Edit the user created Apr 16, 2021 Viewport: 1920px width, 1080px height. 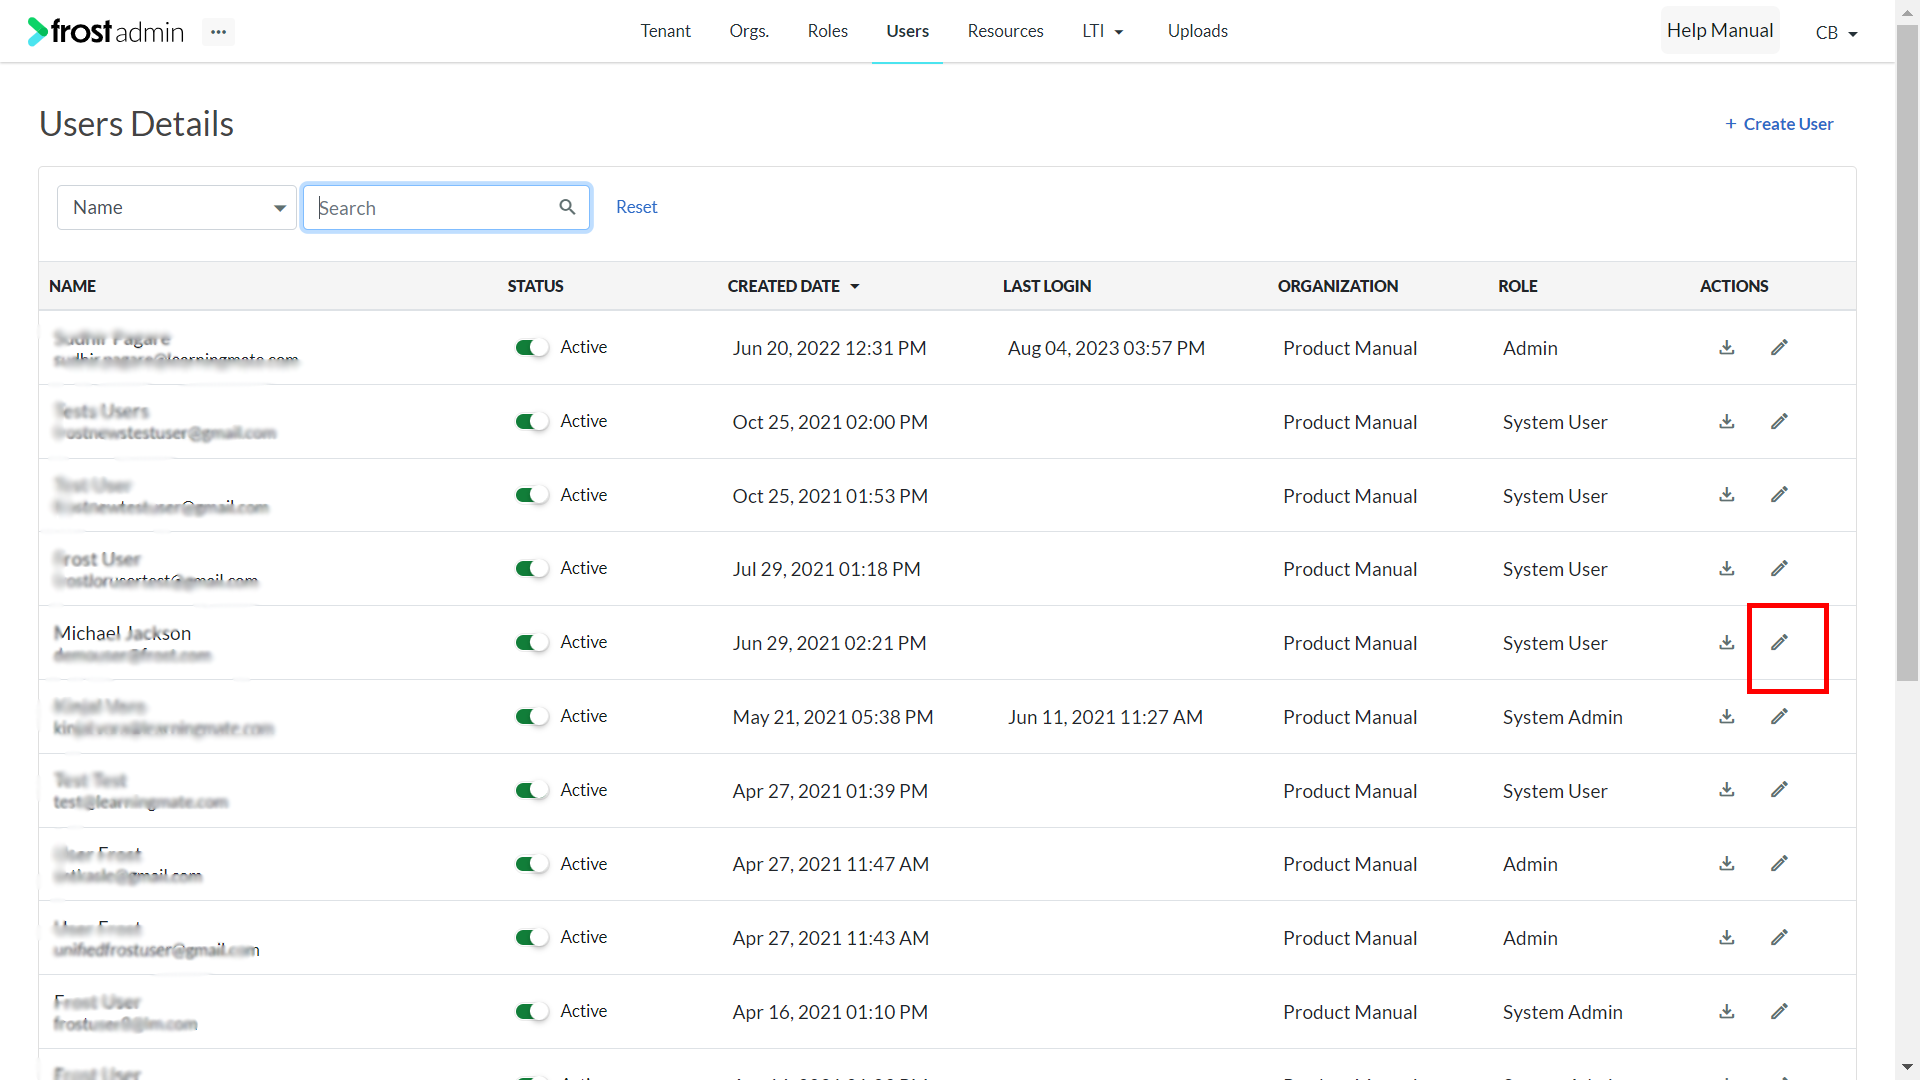(x=1779, y=1012)
